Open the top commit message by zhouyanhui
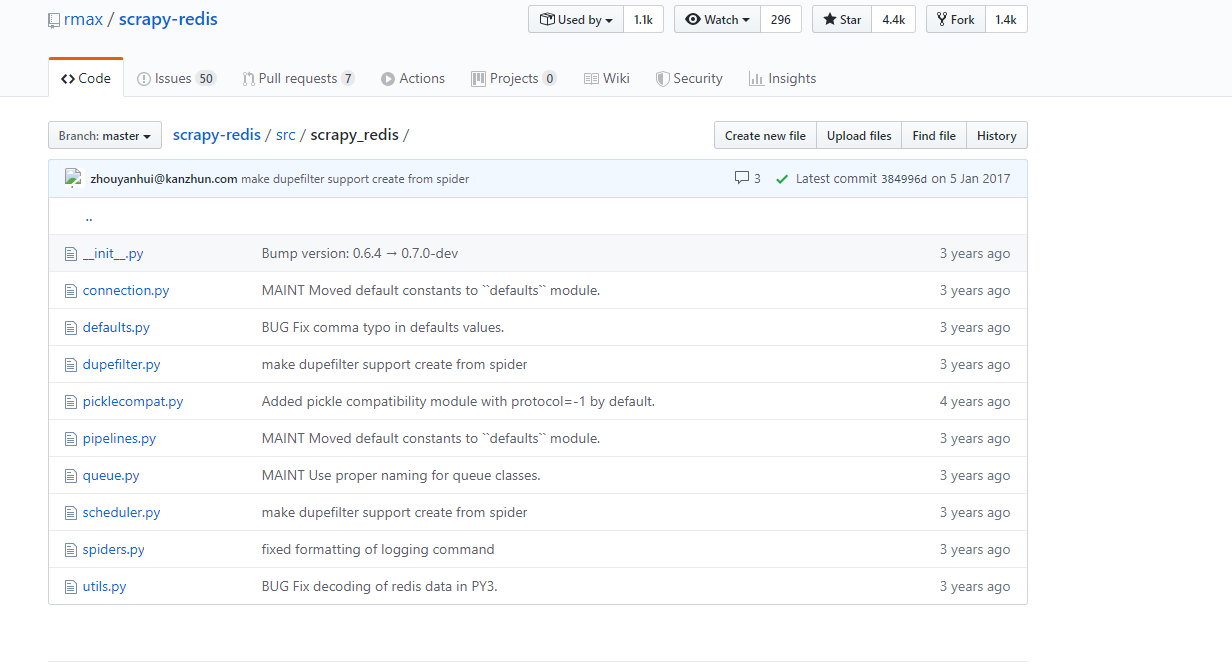The image size is (1232, 664). (x=355, y=179)
